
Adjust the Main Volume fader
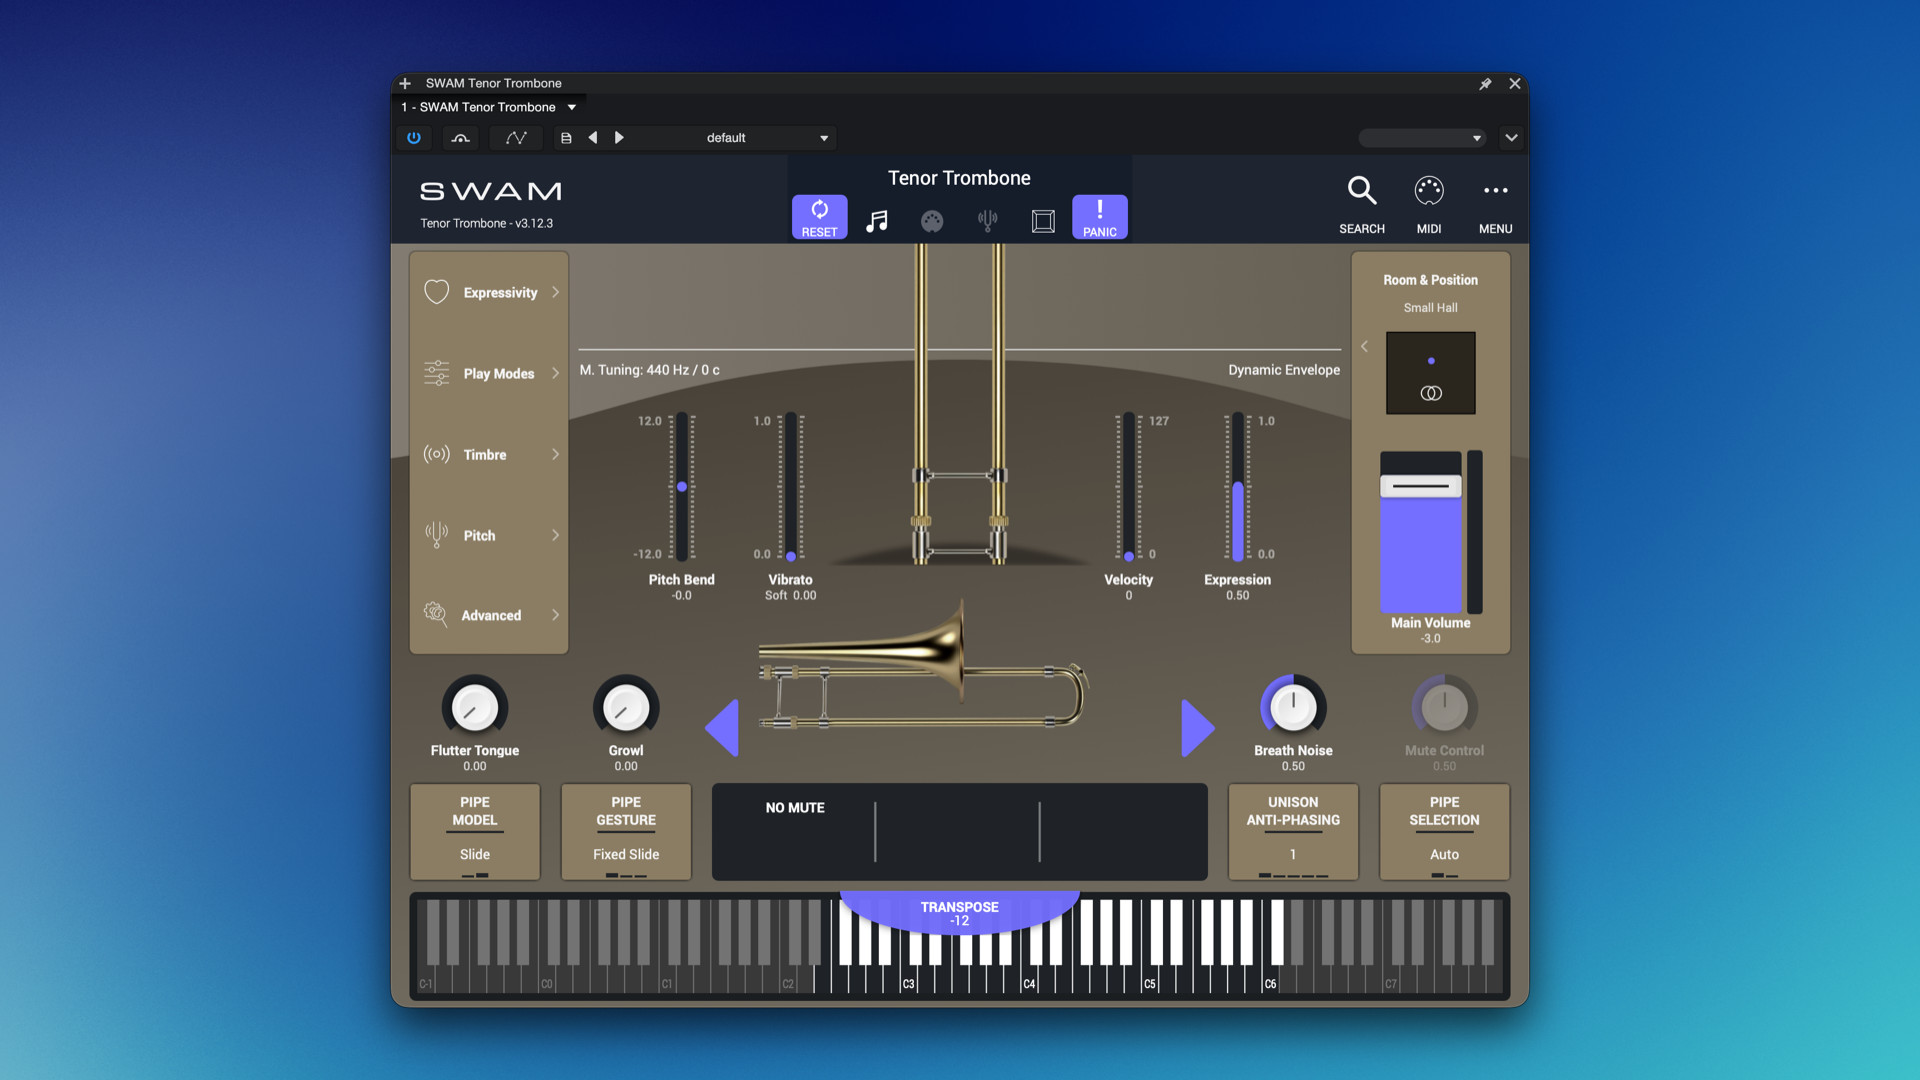click(x=1420, y=487)
